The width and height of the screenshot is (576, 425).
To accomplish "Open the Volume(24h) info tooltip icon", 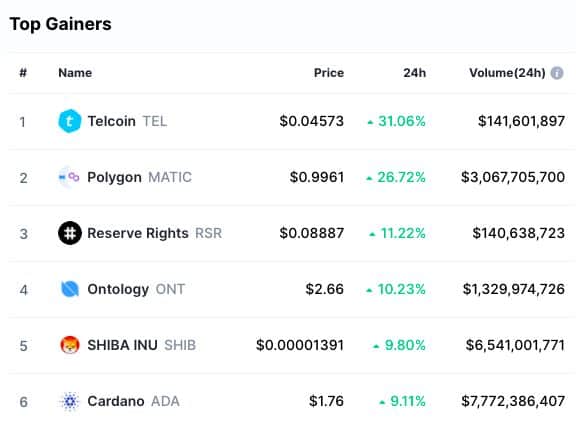I will click(557, 73).
